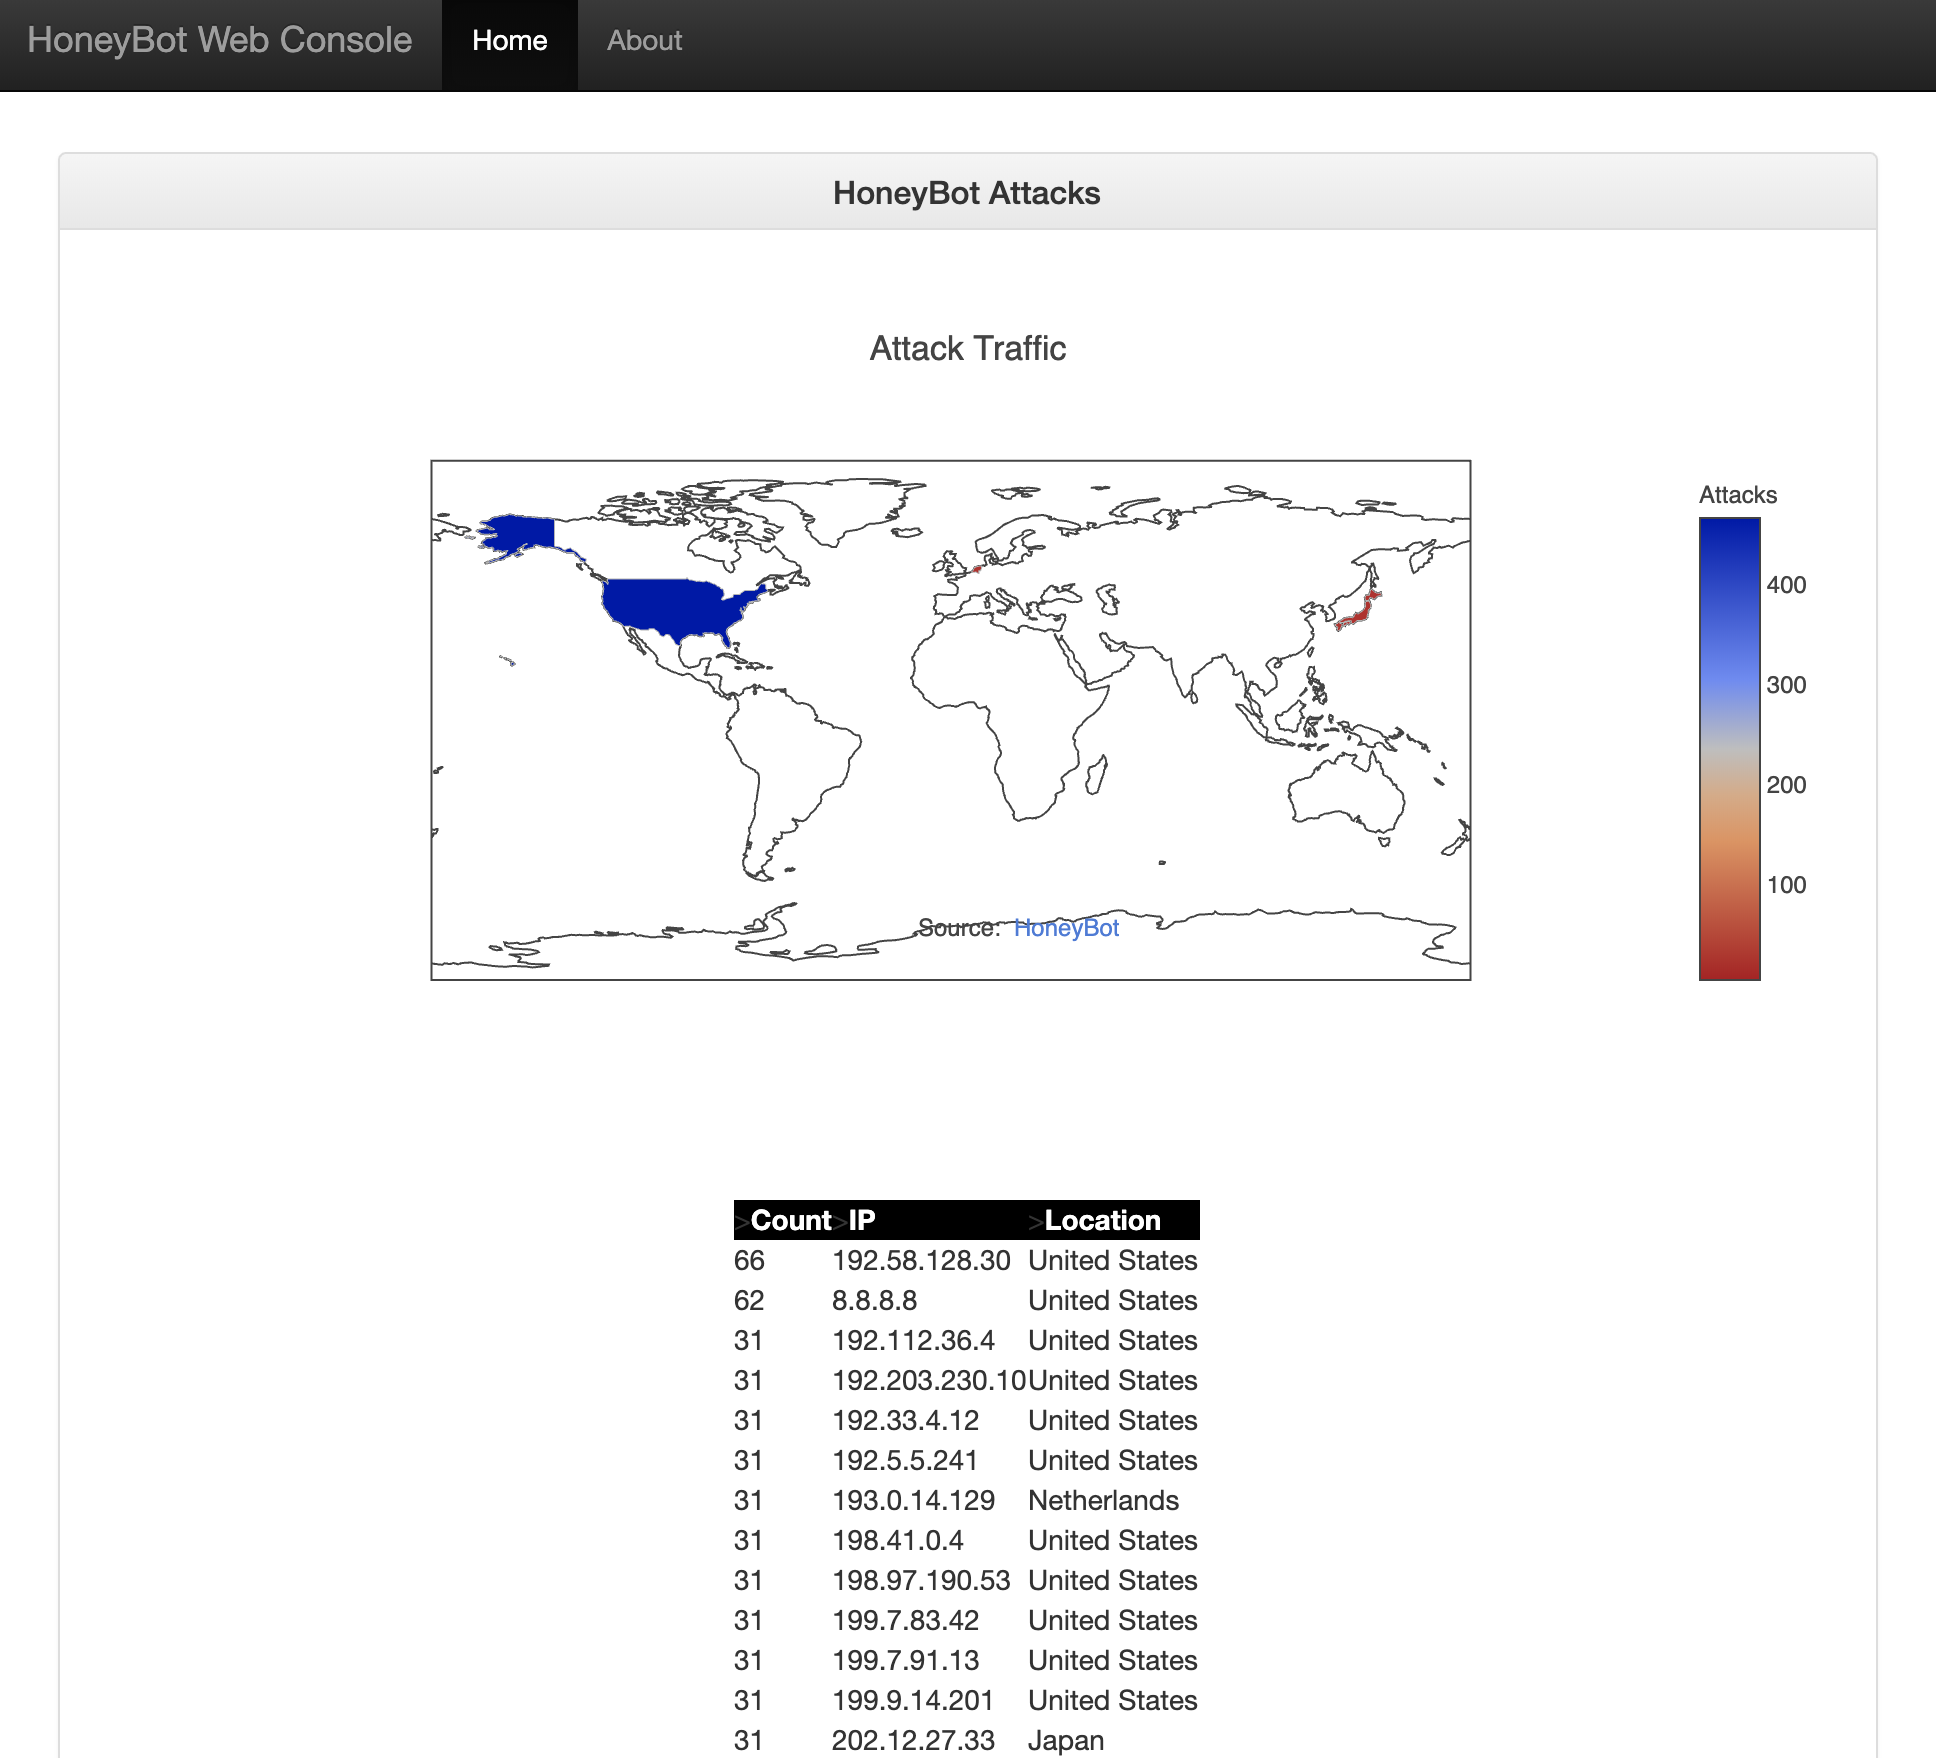
Task: Select the 8.8.8.8 IP entry
Action: (x=874, y=1300)
